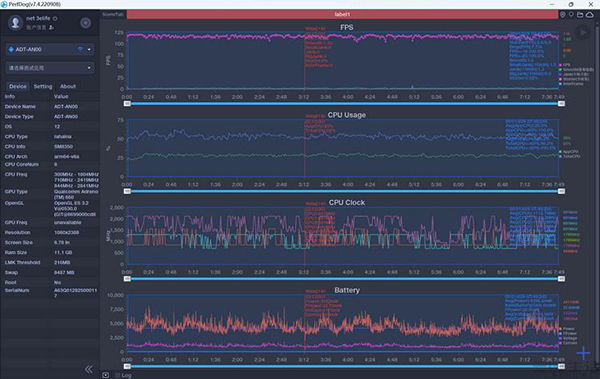Click the user avatar picture
600x379 pixels.
(16, 23)
